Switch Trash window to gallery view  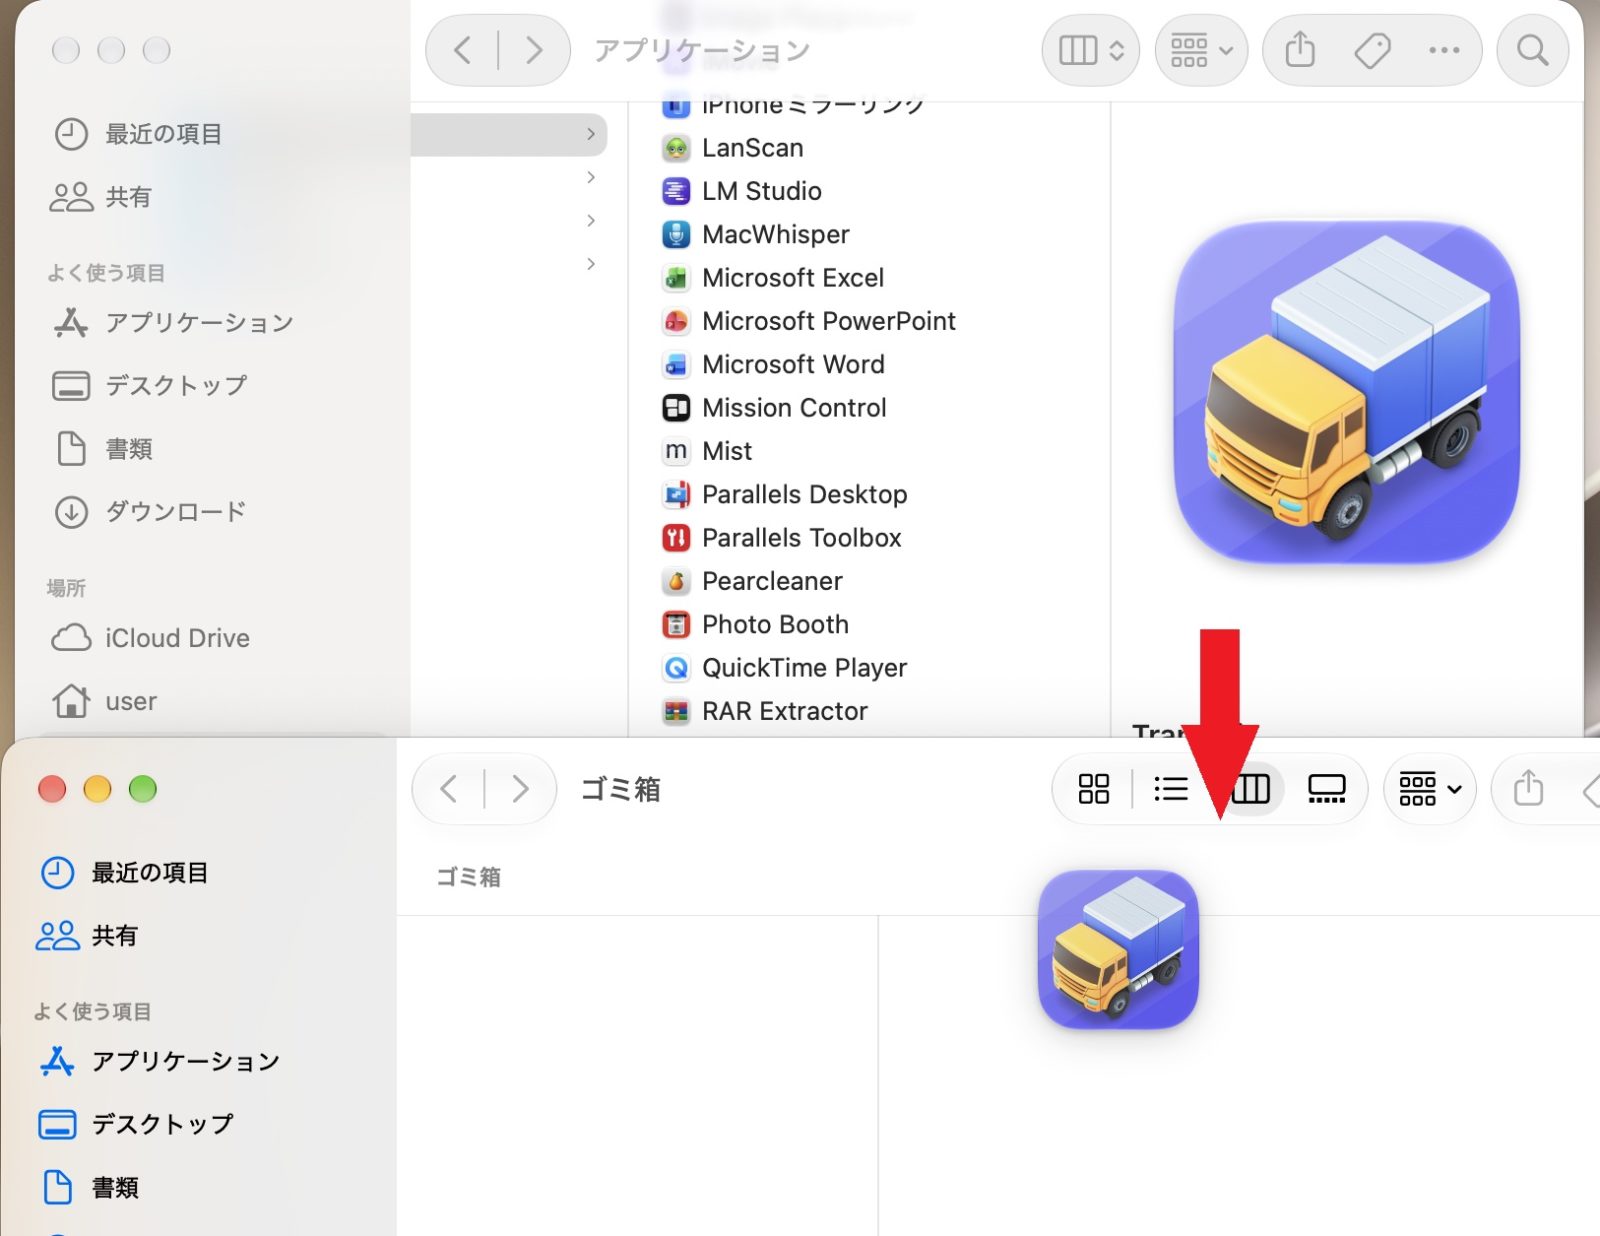[x=1327, y=789]
